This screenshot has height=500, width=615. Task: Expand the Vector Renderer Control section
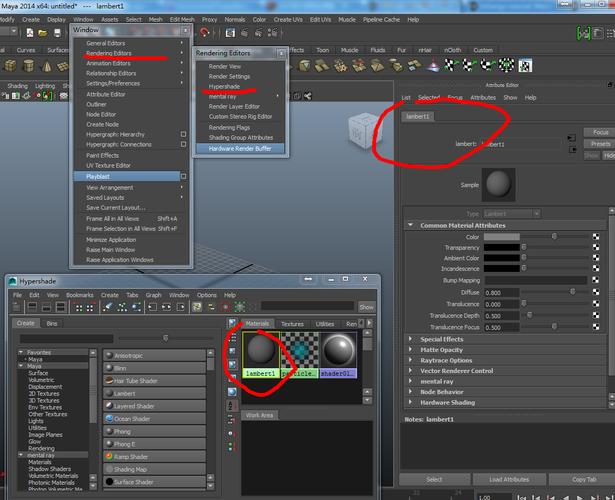[x=410, y=371]
